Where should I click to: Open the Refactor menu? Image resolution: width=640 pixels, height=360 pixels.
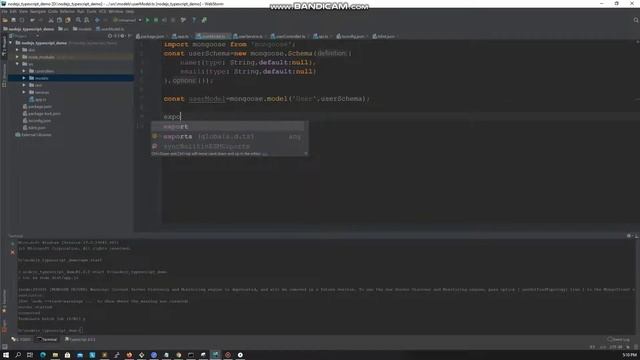click(x=67, y=11)
